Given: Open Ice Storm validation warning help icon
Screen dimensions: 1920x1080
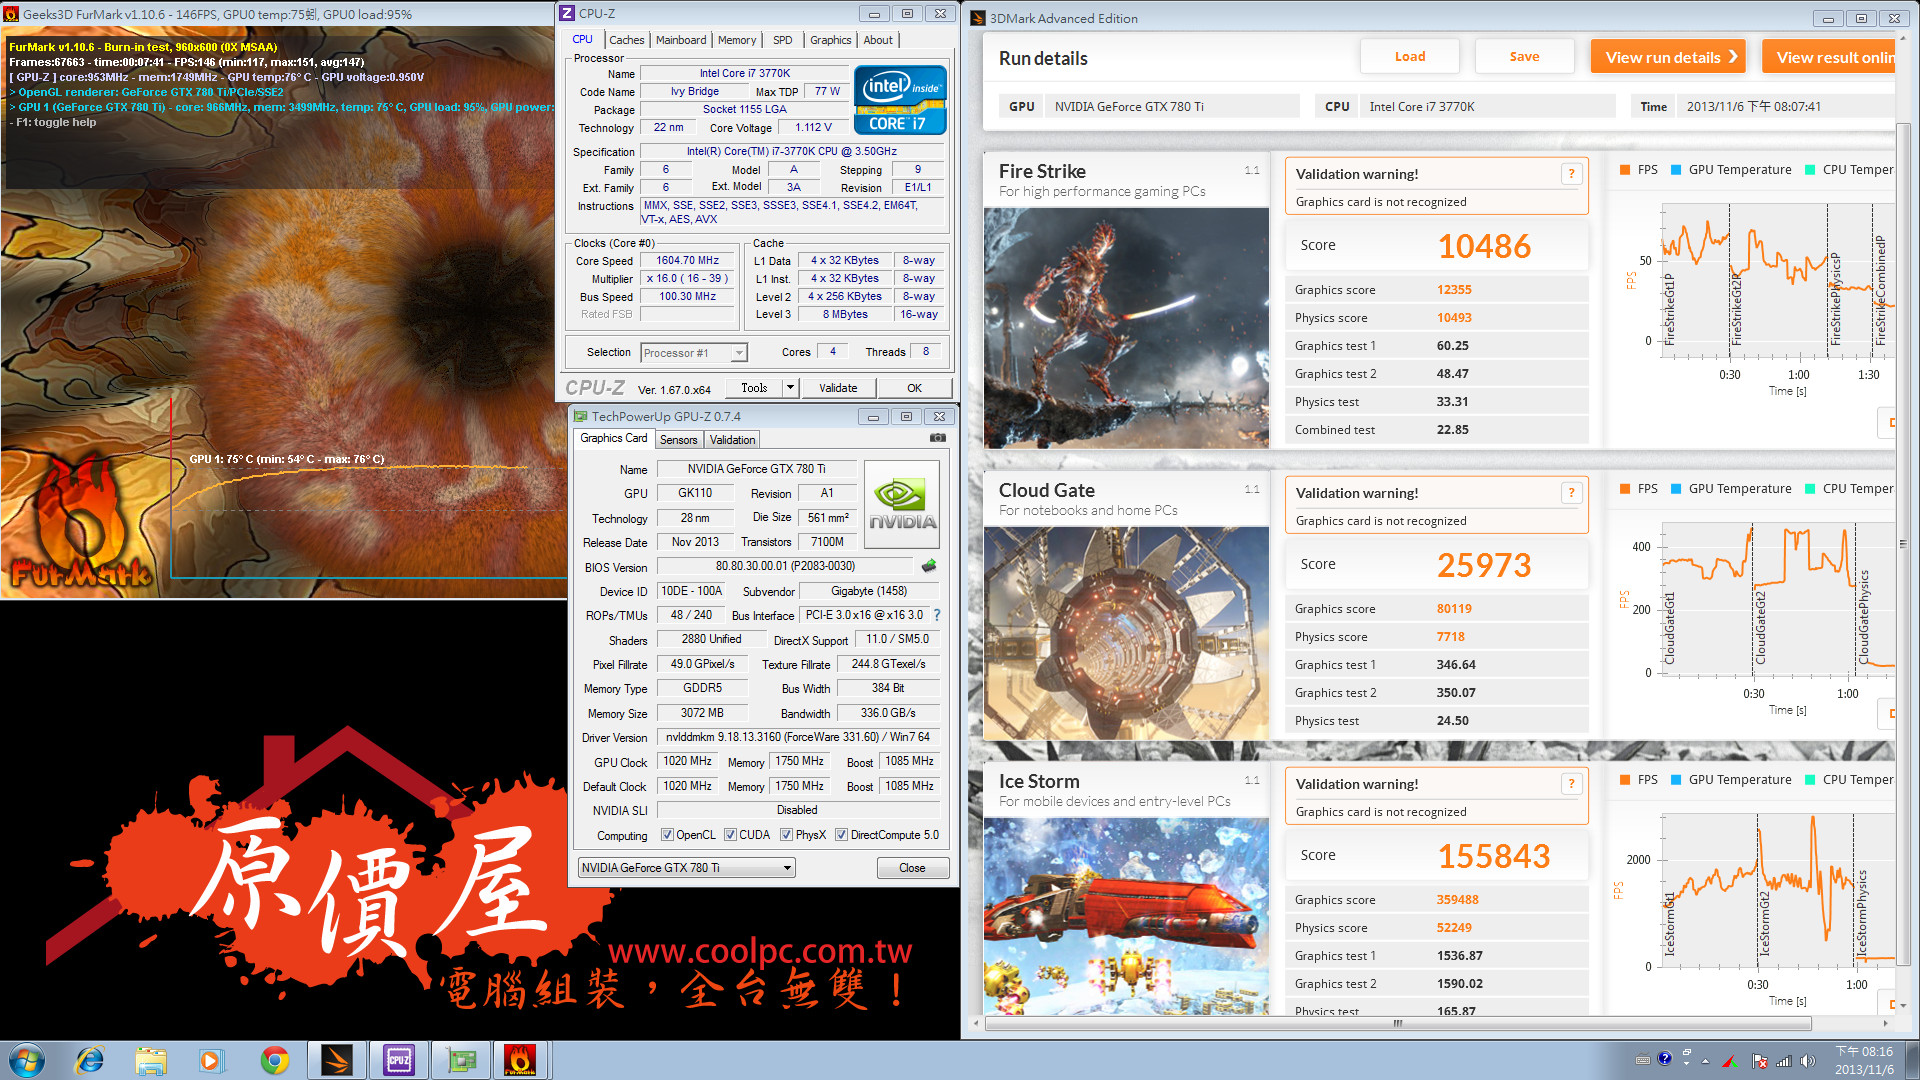Looking at the screenshot, I should point(1571,784).
